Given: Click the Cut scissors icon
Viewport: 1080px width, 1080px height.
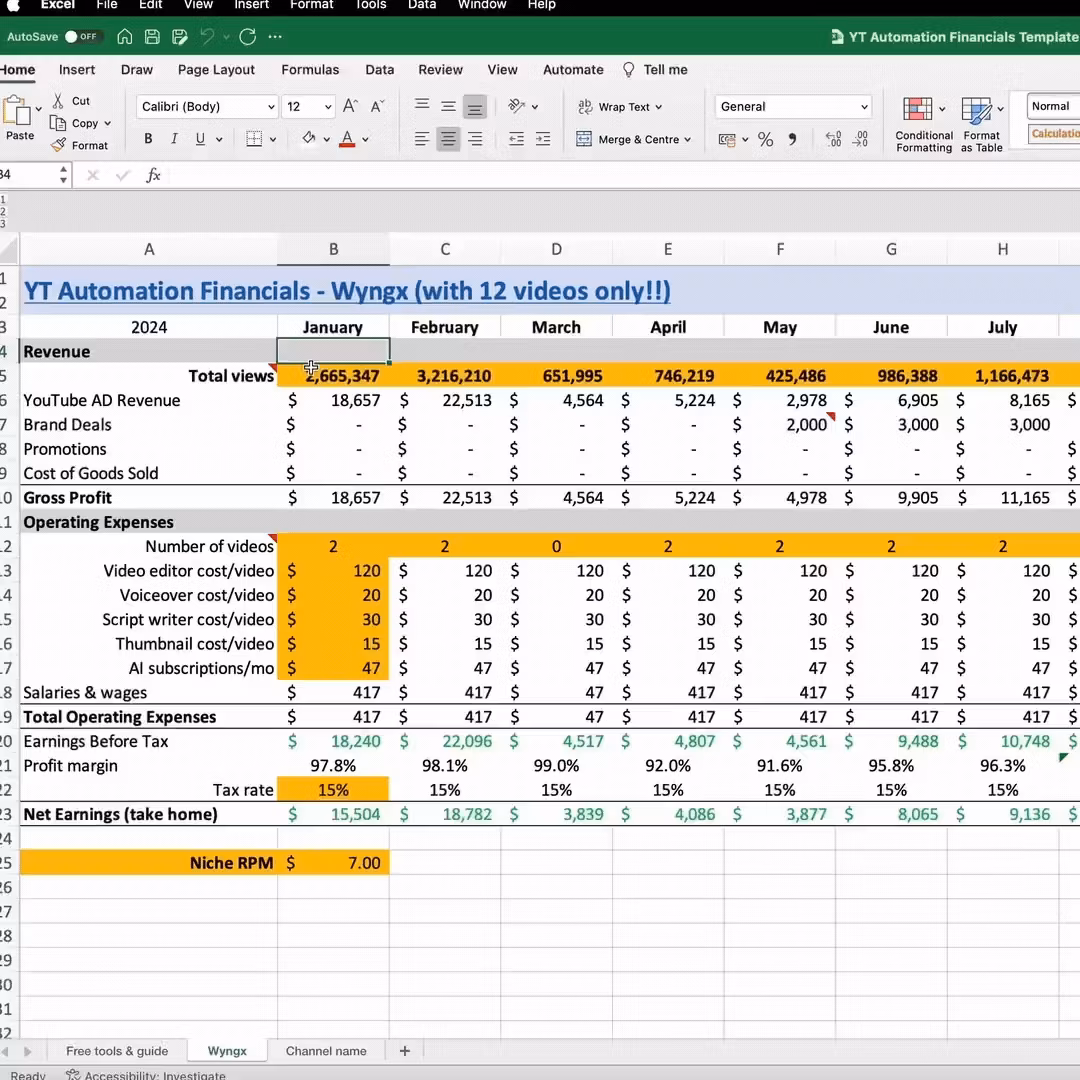Looking at the screenshot, I should tap(58, 101).
